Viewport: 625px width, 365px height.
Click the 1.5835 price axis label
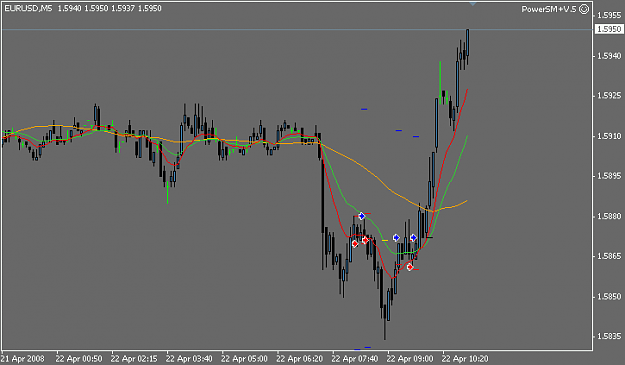(609, 337)
